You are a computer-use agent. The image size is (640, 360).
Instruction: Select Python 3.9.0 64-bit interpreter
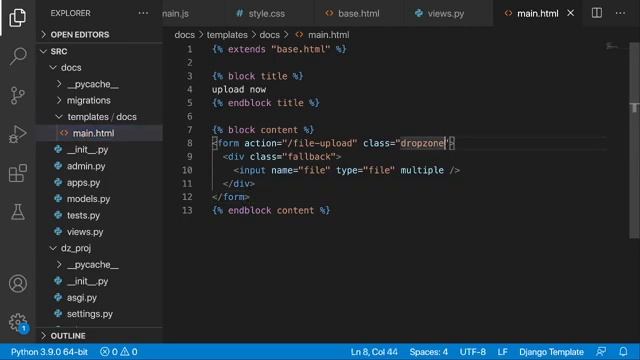49,351
